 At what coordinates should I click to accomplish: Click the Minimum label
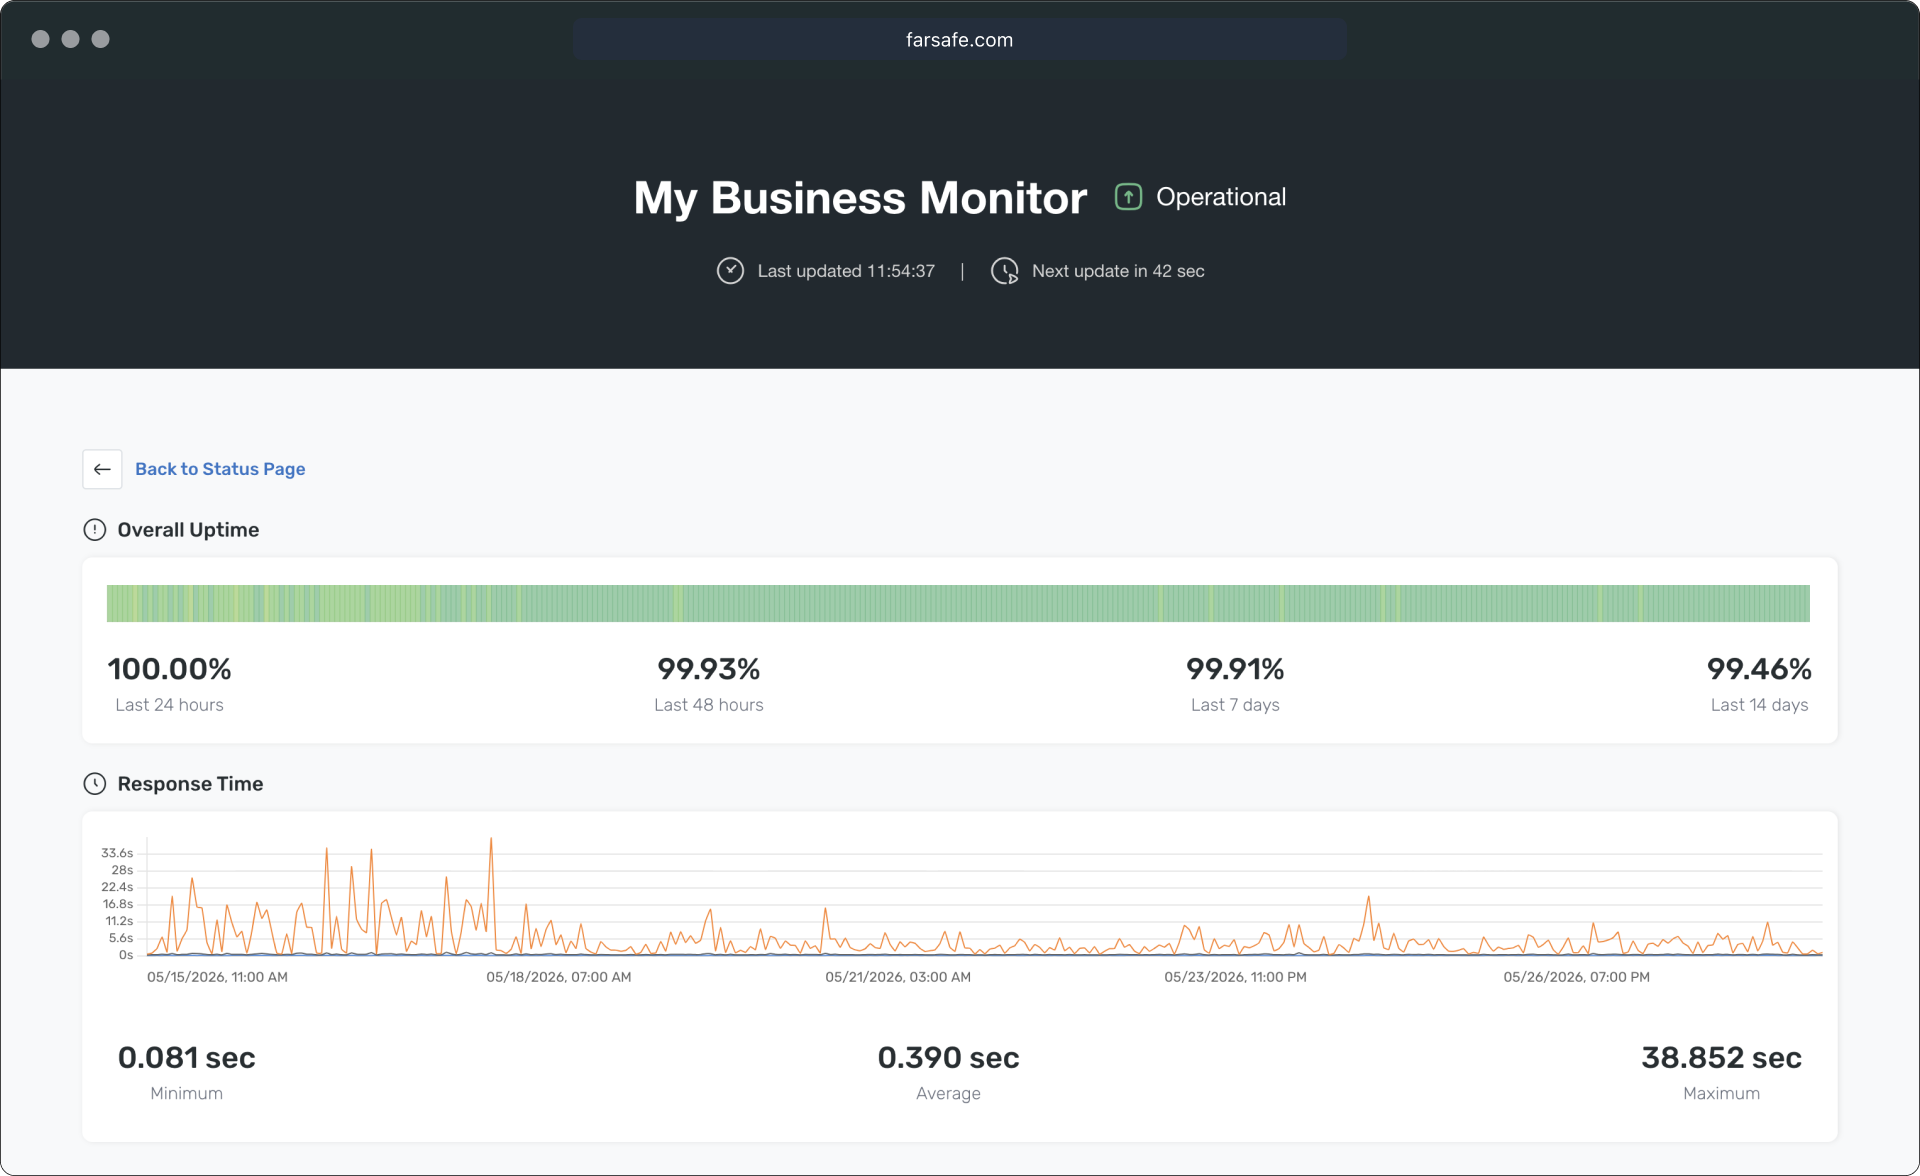point(187,1094)
